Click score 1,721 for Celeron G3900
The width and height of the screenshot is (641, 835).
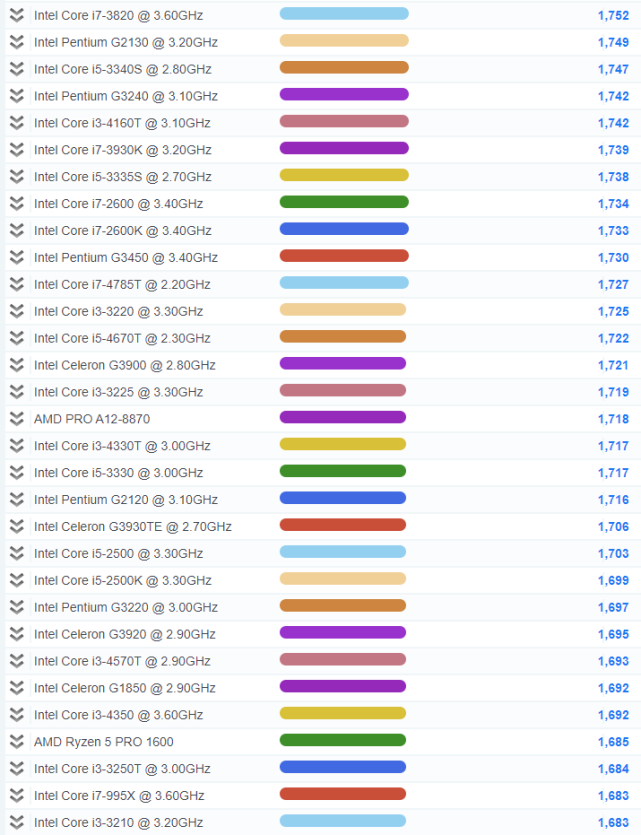click(613, 365)
